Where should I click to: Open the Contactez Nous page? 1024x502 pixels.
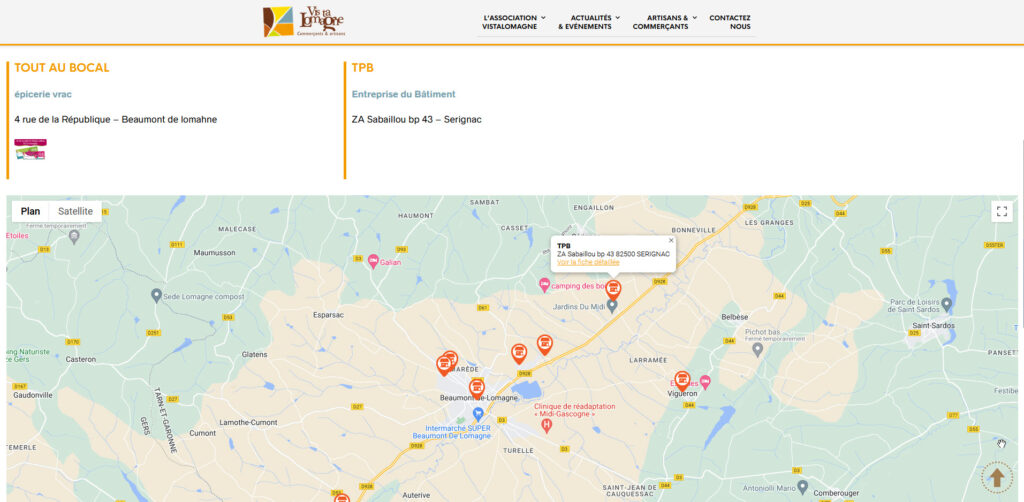point(729,22)
